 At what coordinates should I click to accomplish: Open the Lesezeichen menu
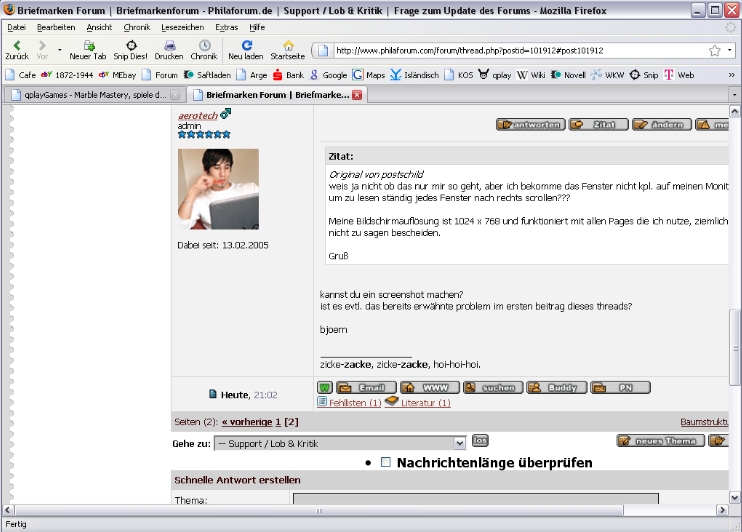coord(182,27)
